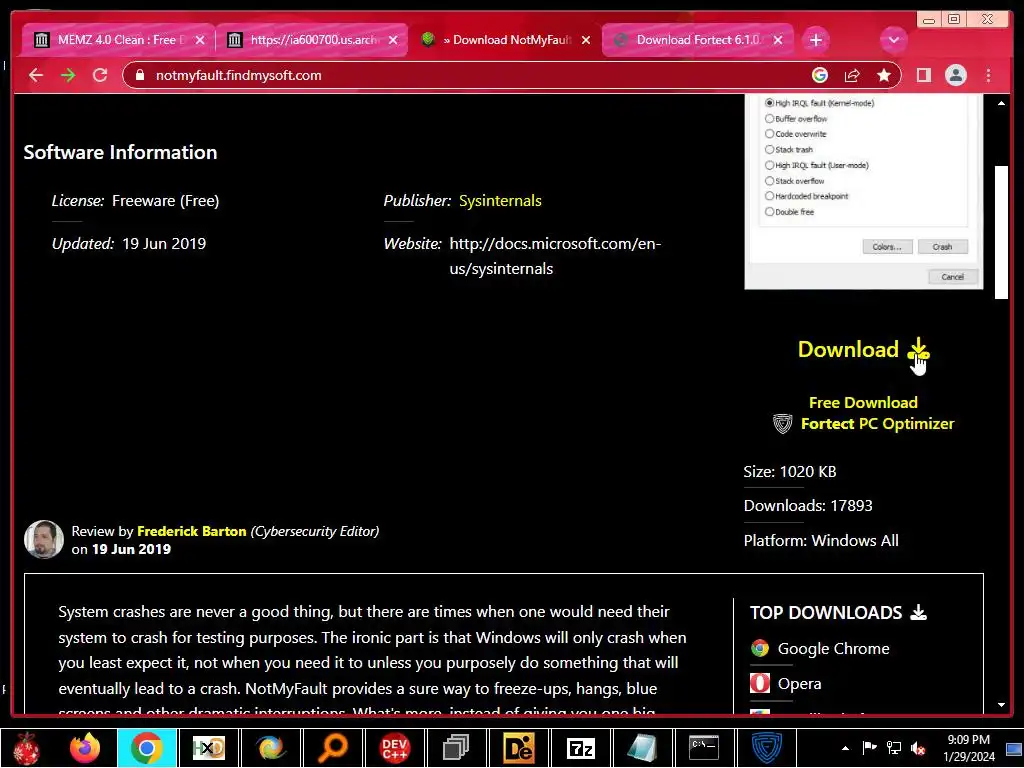This screenshot has height=768, width=1024.
Task: Click the scrollbar up arrow
Action: coord(1001,103)
